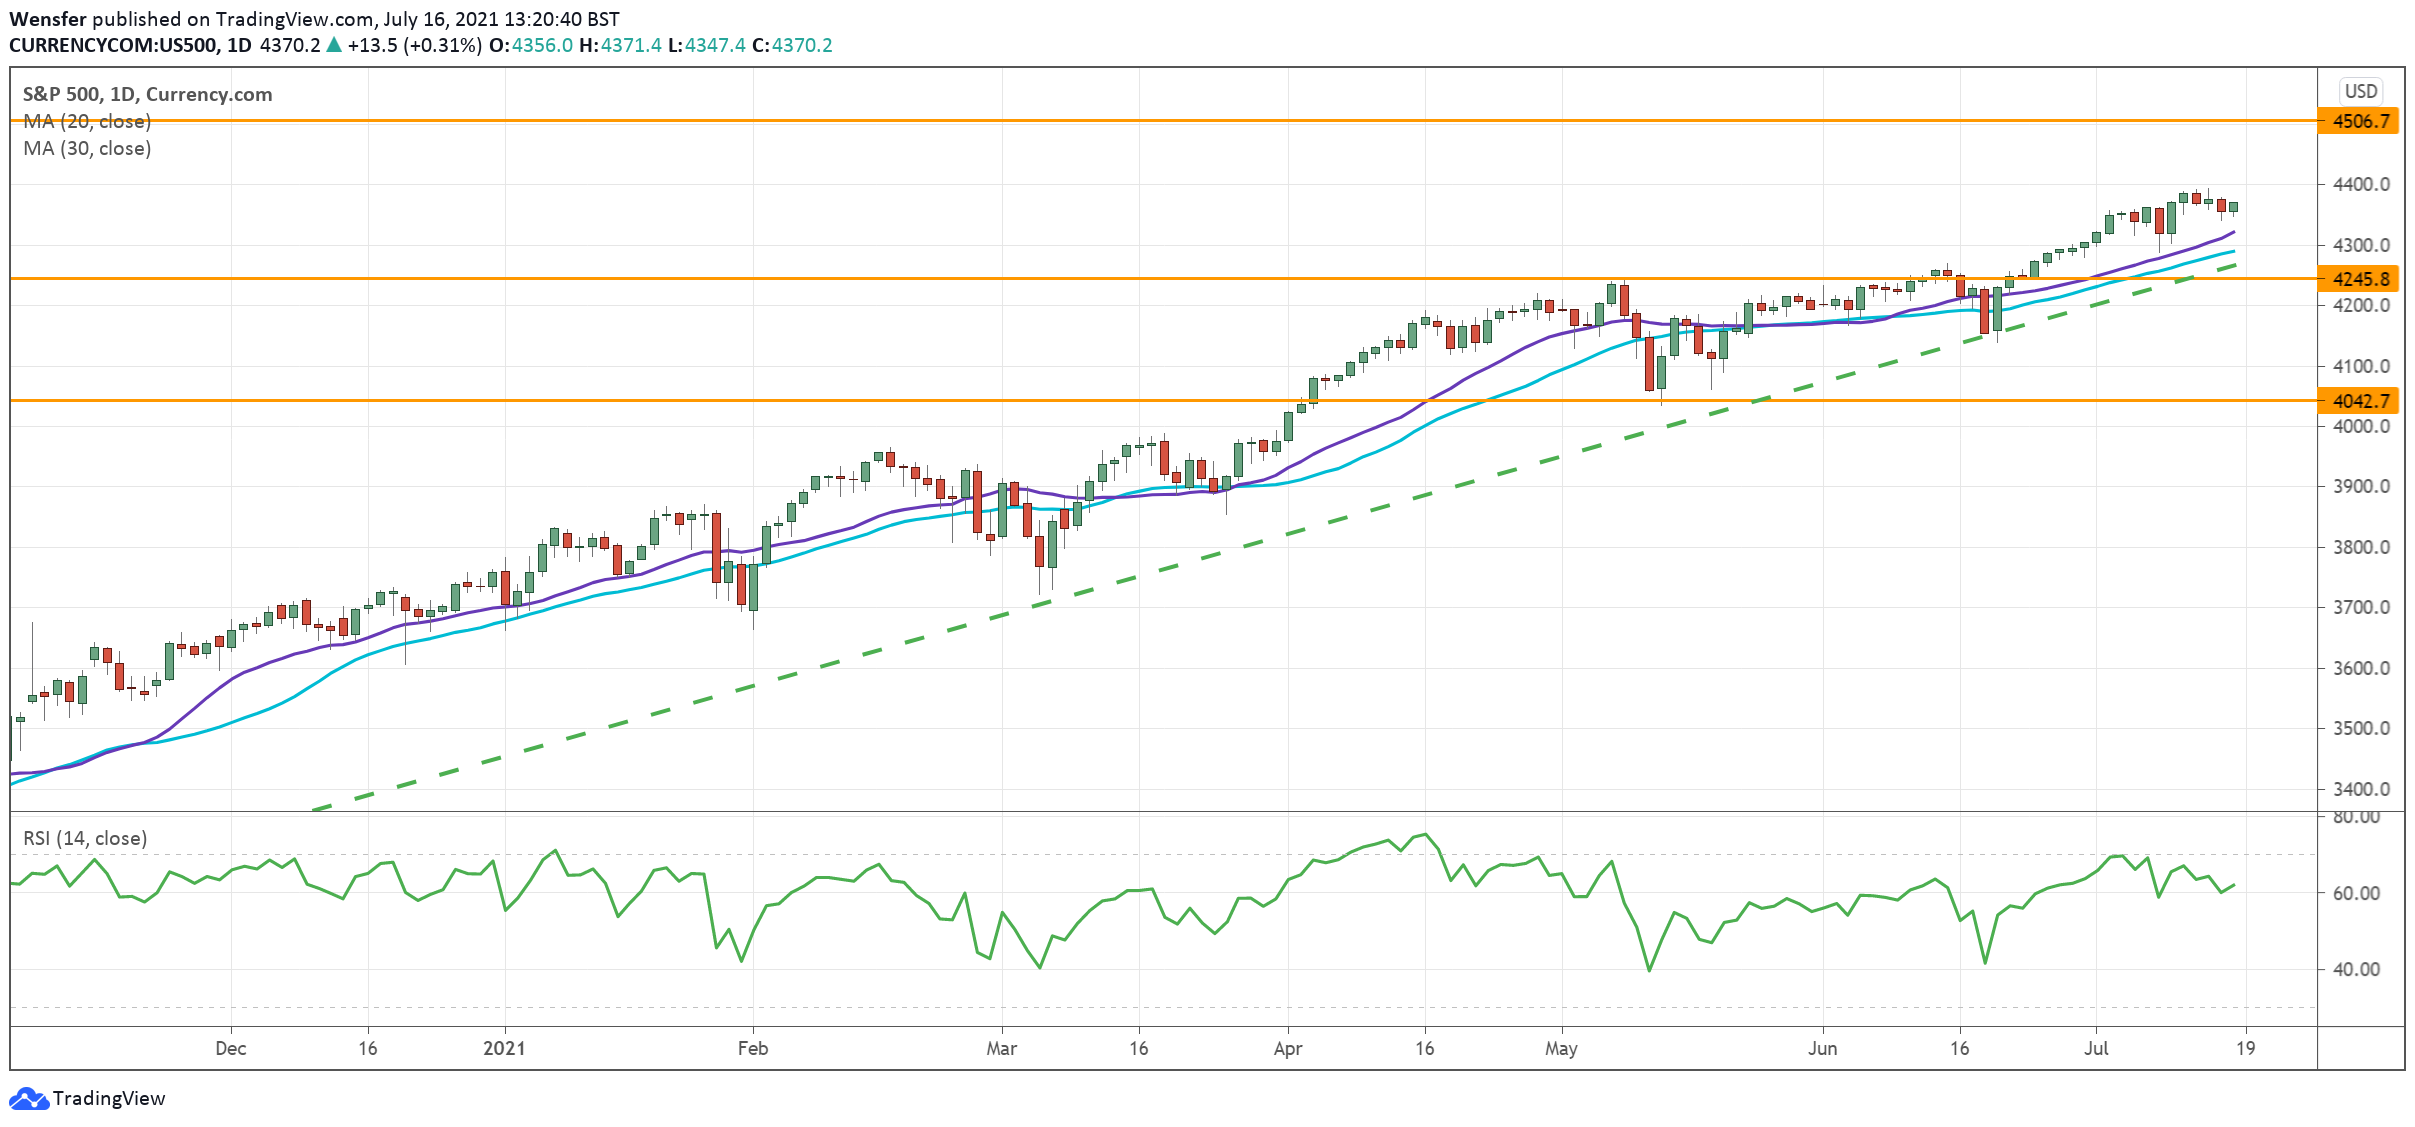
Task: Click the USD currency button
Action: [x=2360, y=91]
